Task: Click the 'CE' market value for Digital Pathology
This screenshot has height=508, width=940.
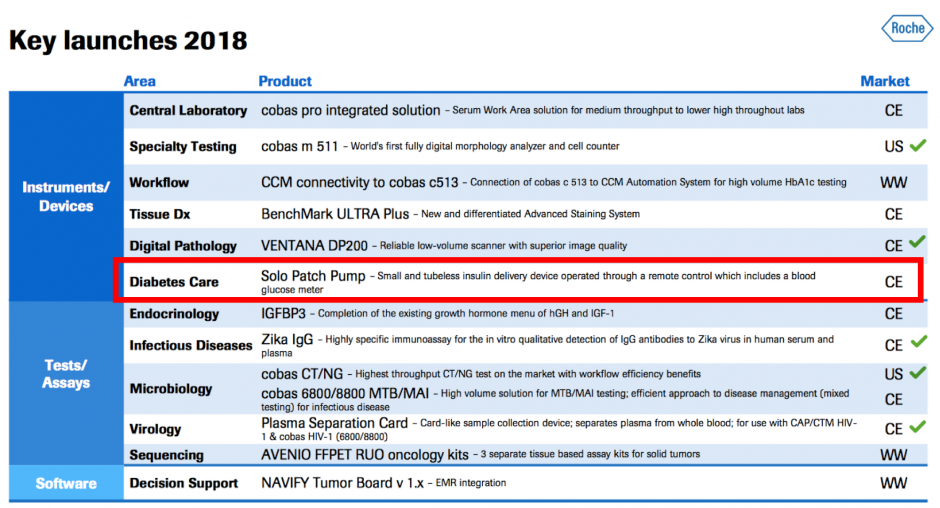Action: coord(894,246)
